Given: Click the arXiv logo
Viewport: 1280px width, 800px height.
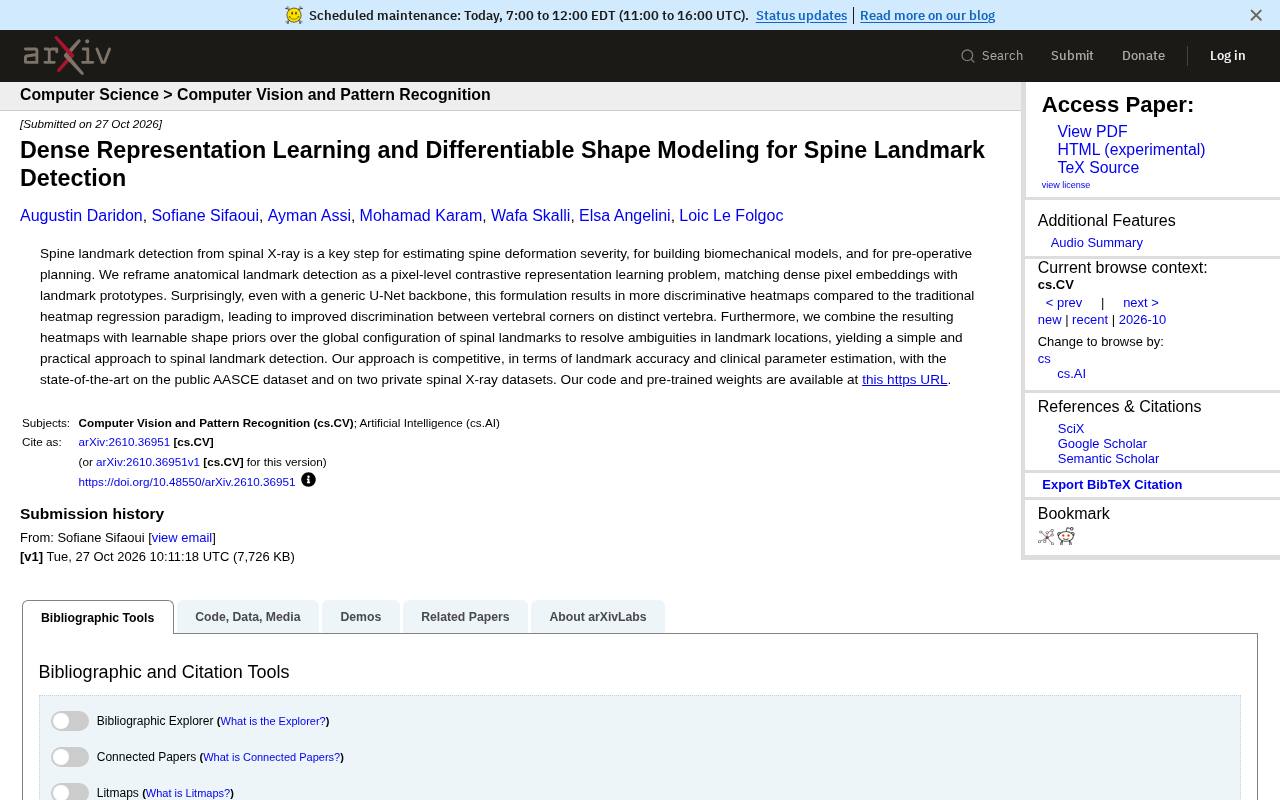Looking at the screenshot, I should 67,55.
